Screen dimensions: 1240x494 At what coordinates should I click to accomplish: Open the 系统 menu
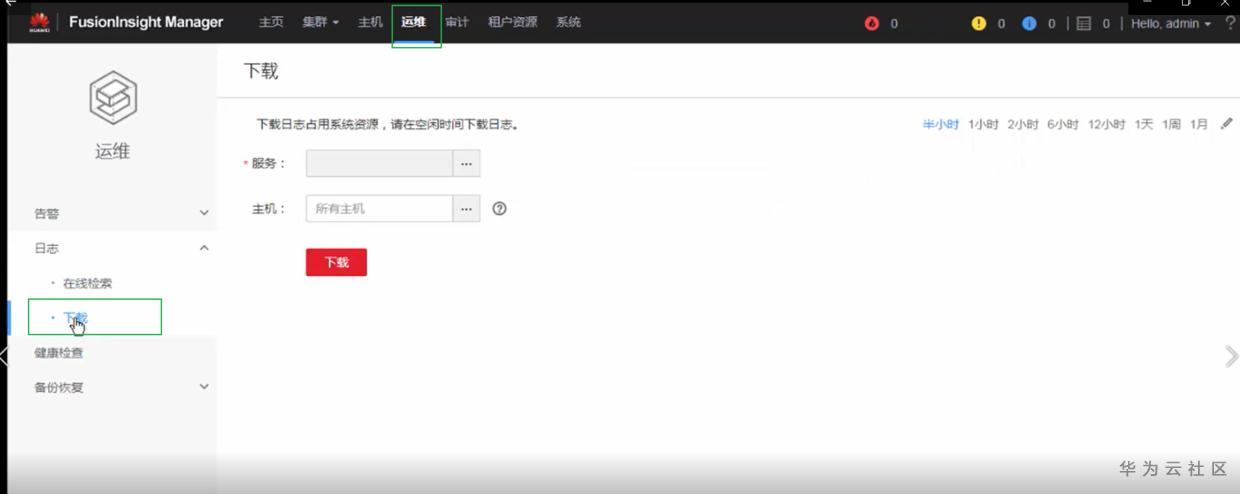click(568, 22)
